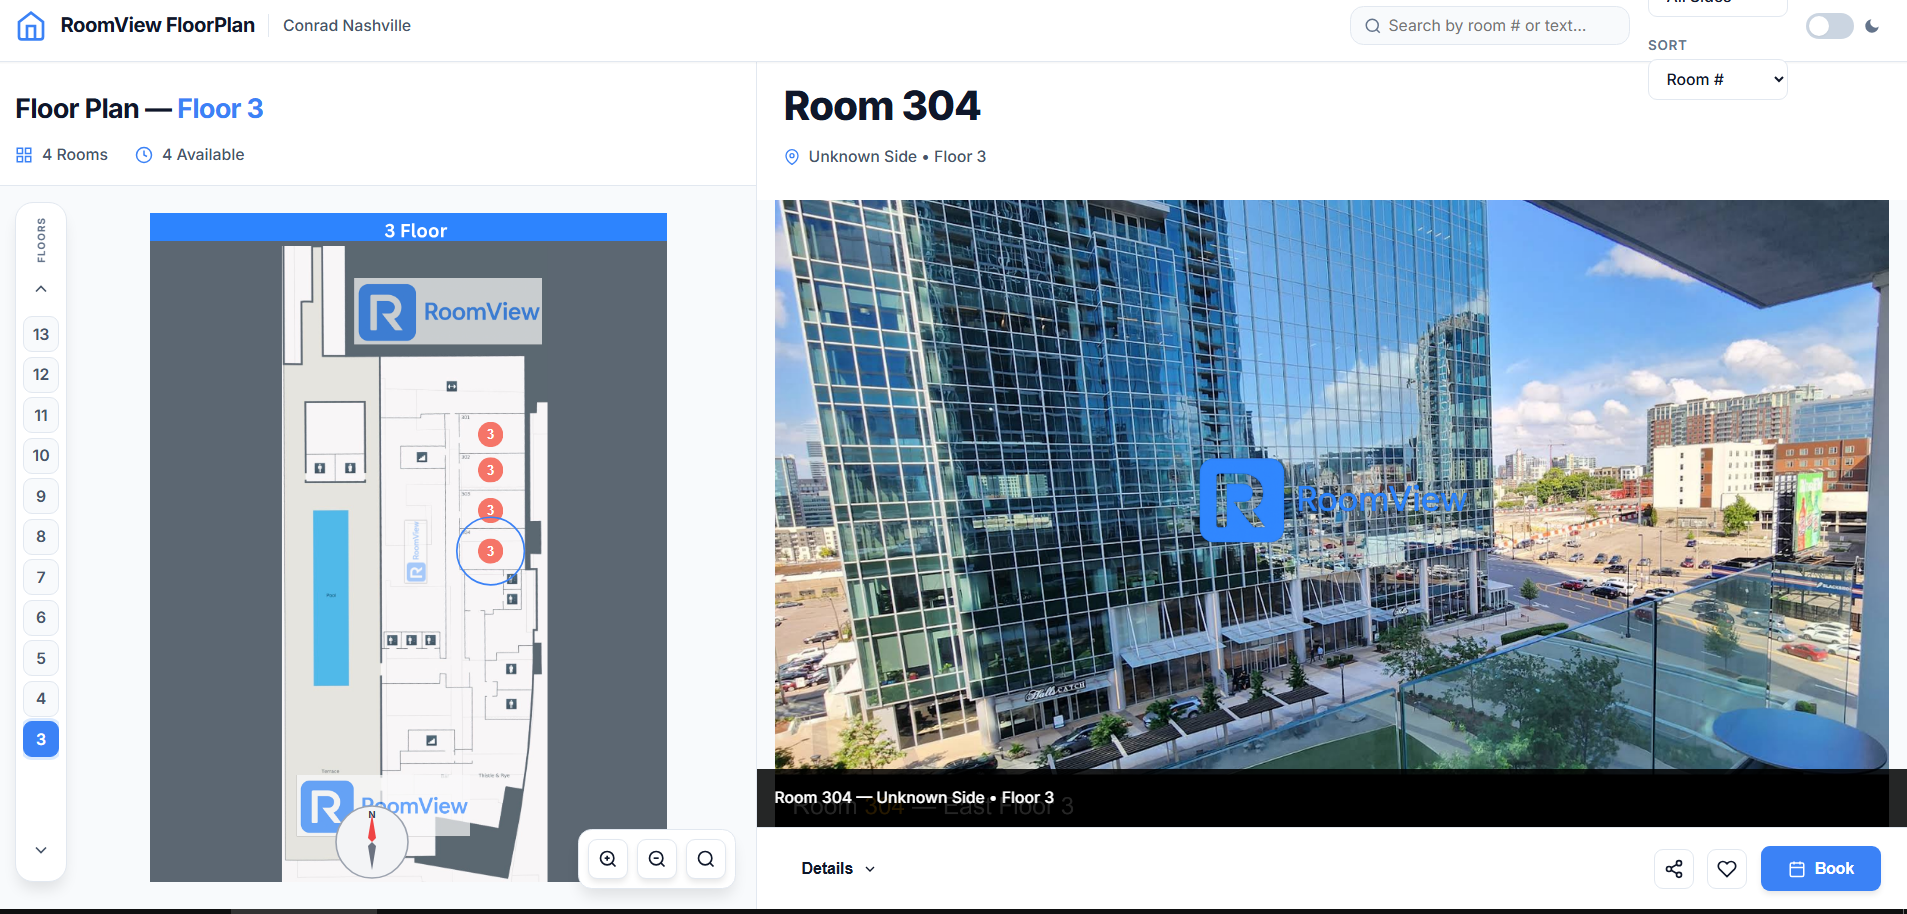Zoom in on the floor plan
The image size is (1907, 914).
pos(608,859)
